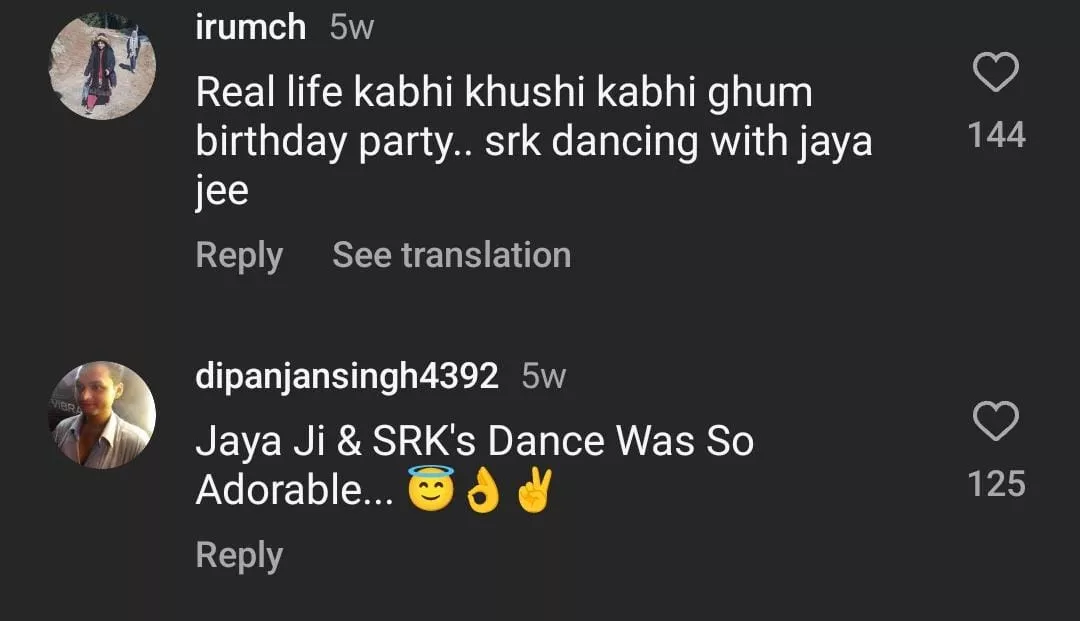
Task: Tap the heart on dipanjansingh4392's comment
Action: coord(996,422)
